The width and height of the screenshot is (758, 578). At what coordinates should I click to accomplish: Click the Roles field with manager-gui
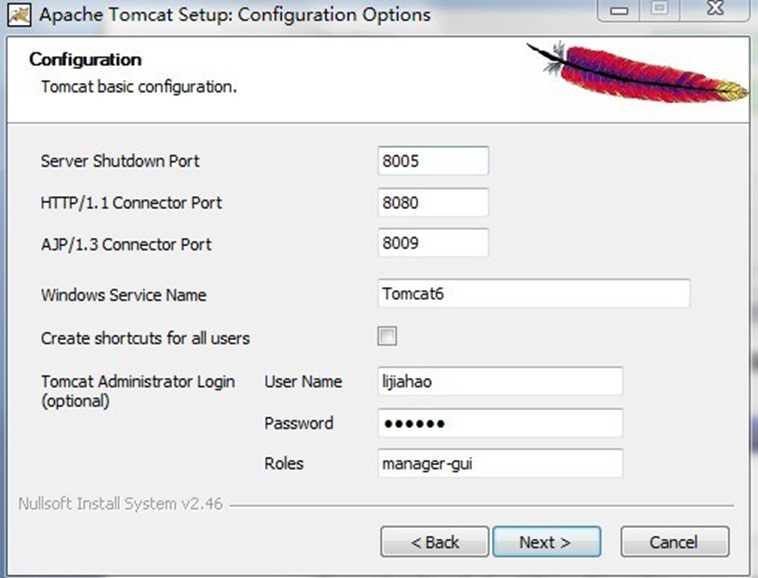tap(500, 463)
